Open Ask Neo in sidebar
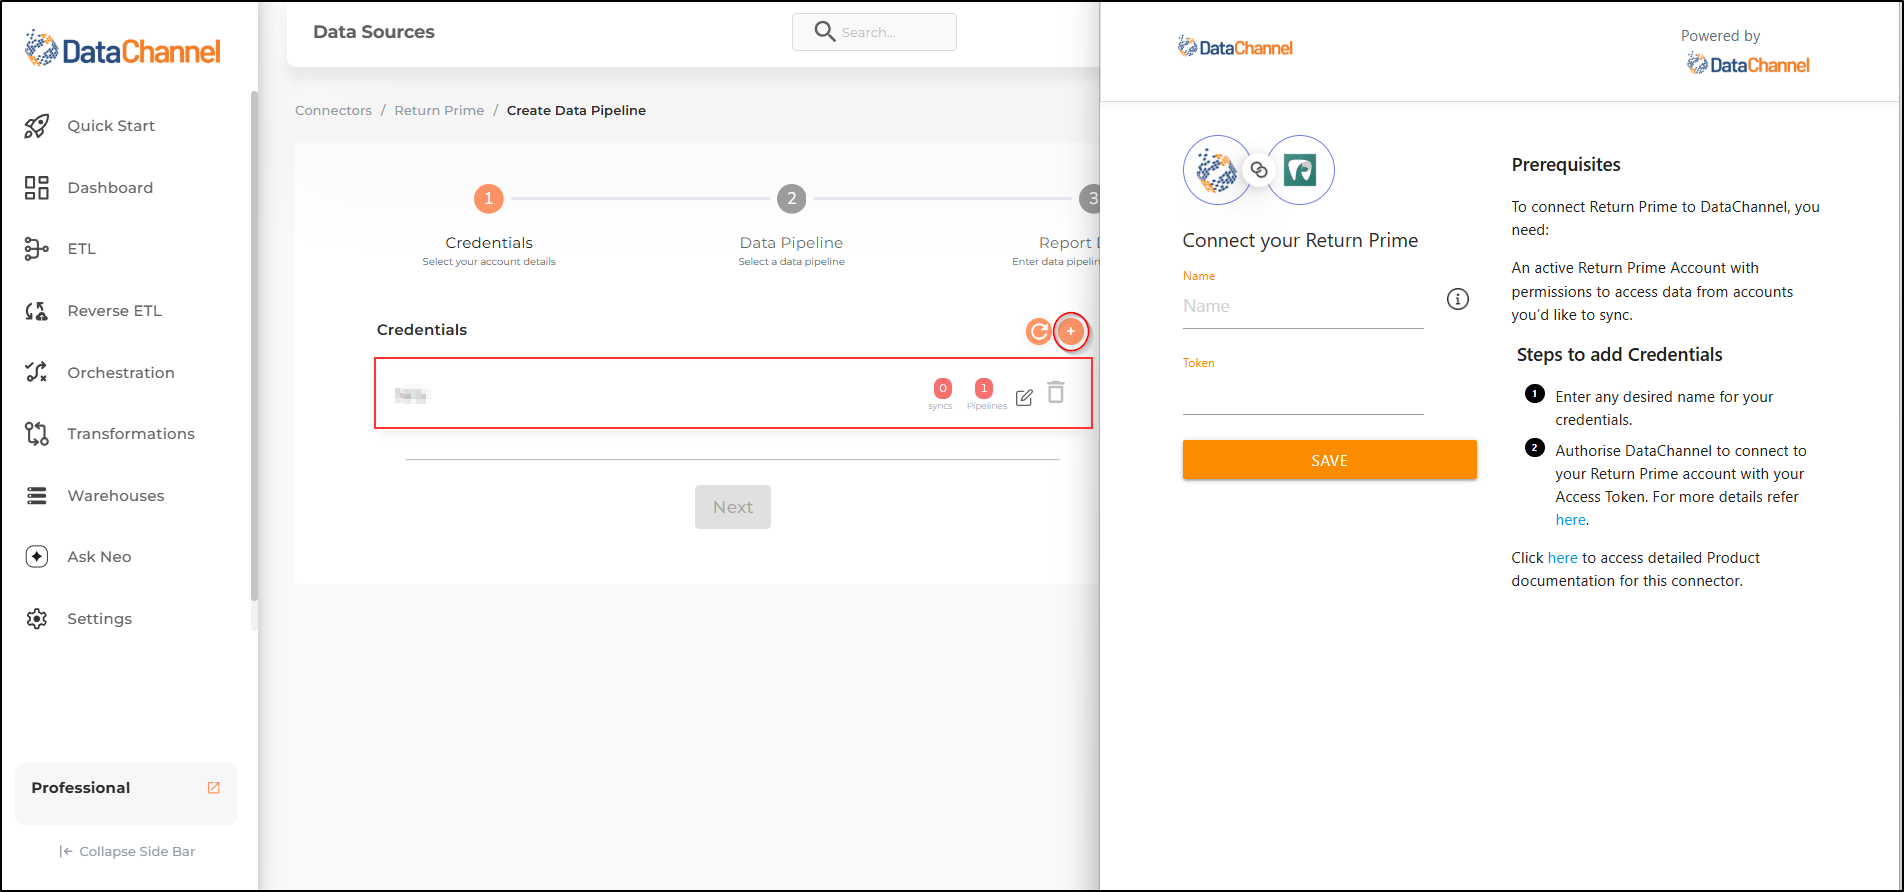Image resolution: width=1904 pixels, height=892 pixels. [x=99, y=557]
